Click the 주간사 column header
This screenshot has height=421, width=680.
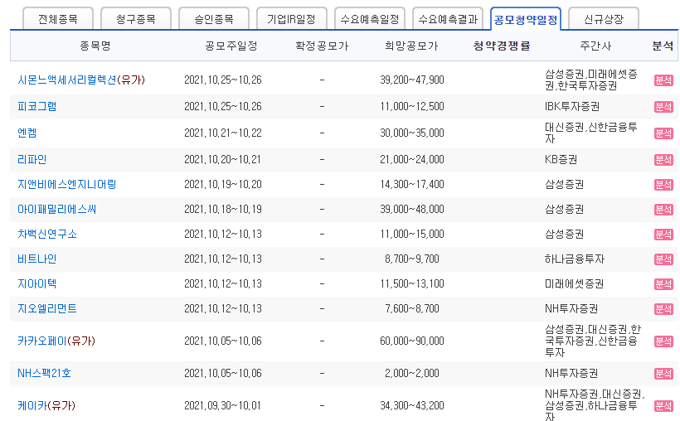595,46
